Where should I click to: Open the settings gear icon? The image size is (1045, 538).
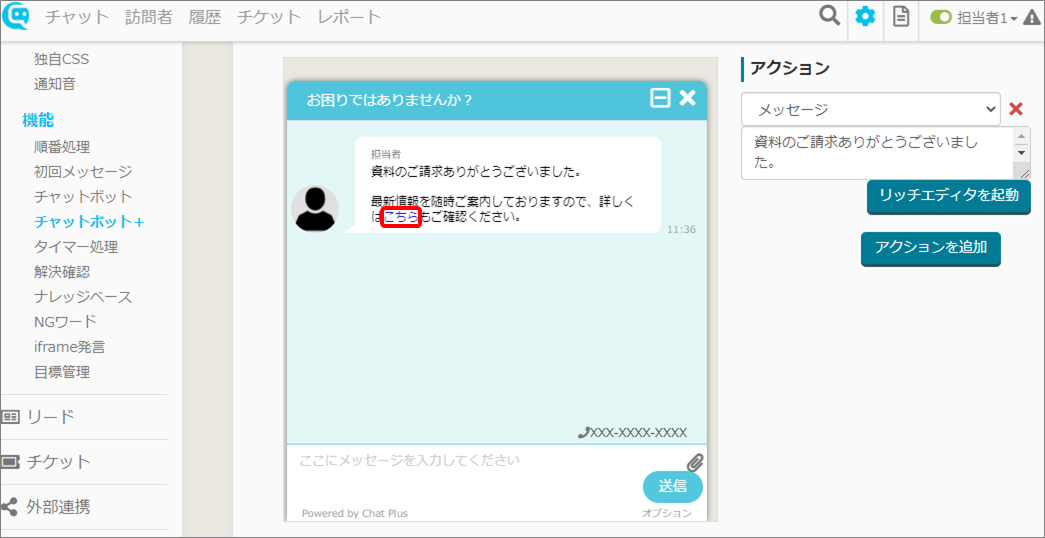point(865,17)
